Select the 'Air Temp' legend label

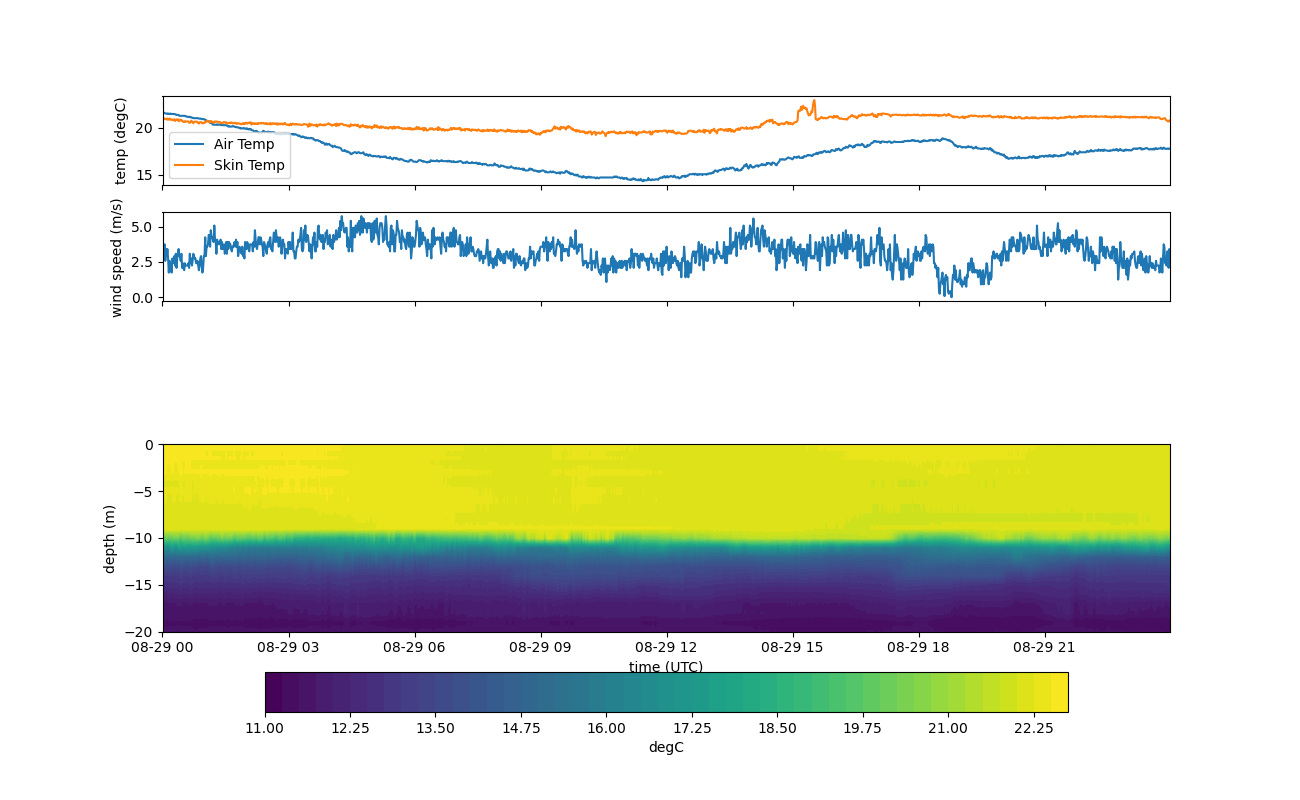click(x=243, y=145)
